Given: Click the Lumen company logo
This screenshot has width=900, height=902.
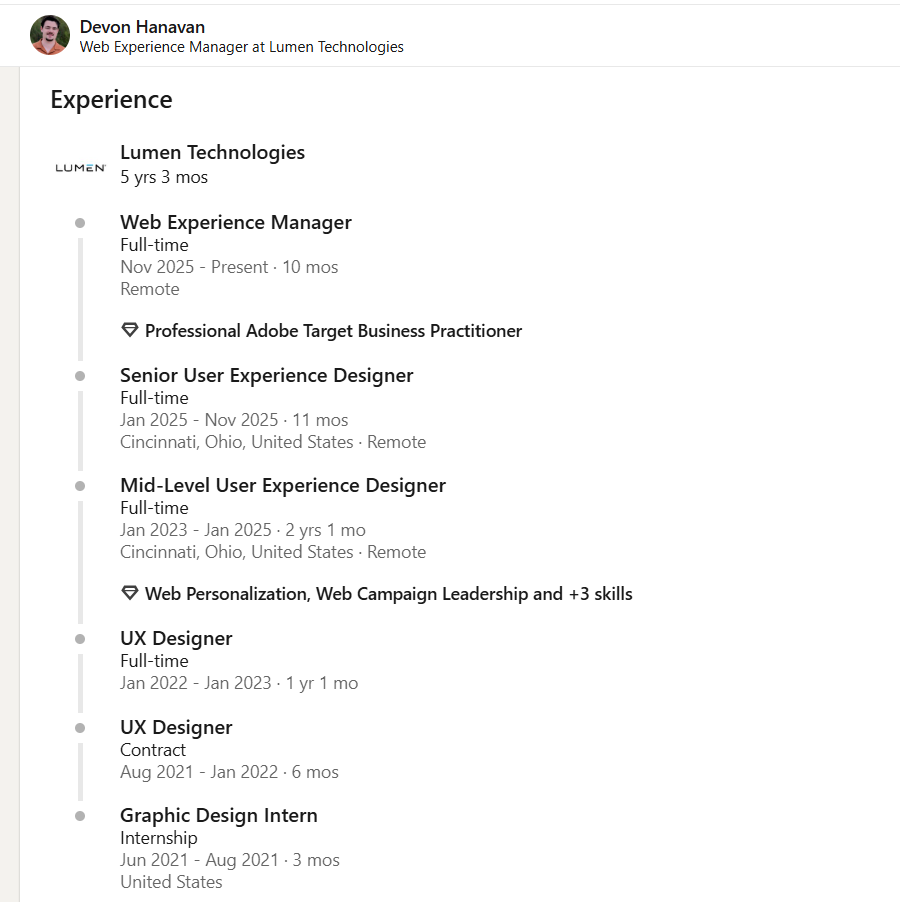Looking at the screenshot, I should pos(81,167).
